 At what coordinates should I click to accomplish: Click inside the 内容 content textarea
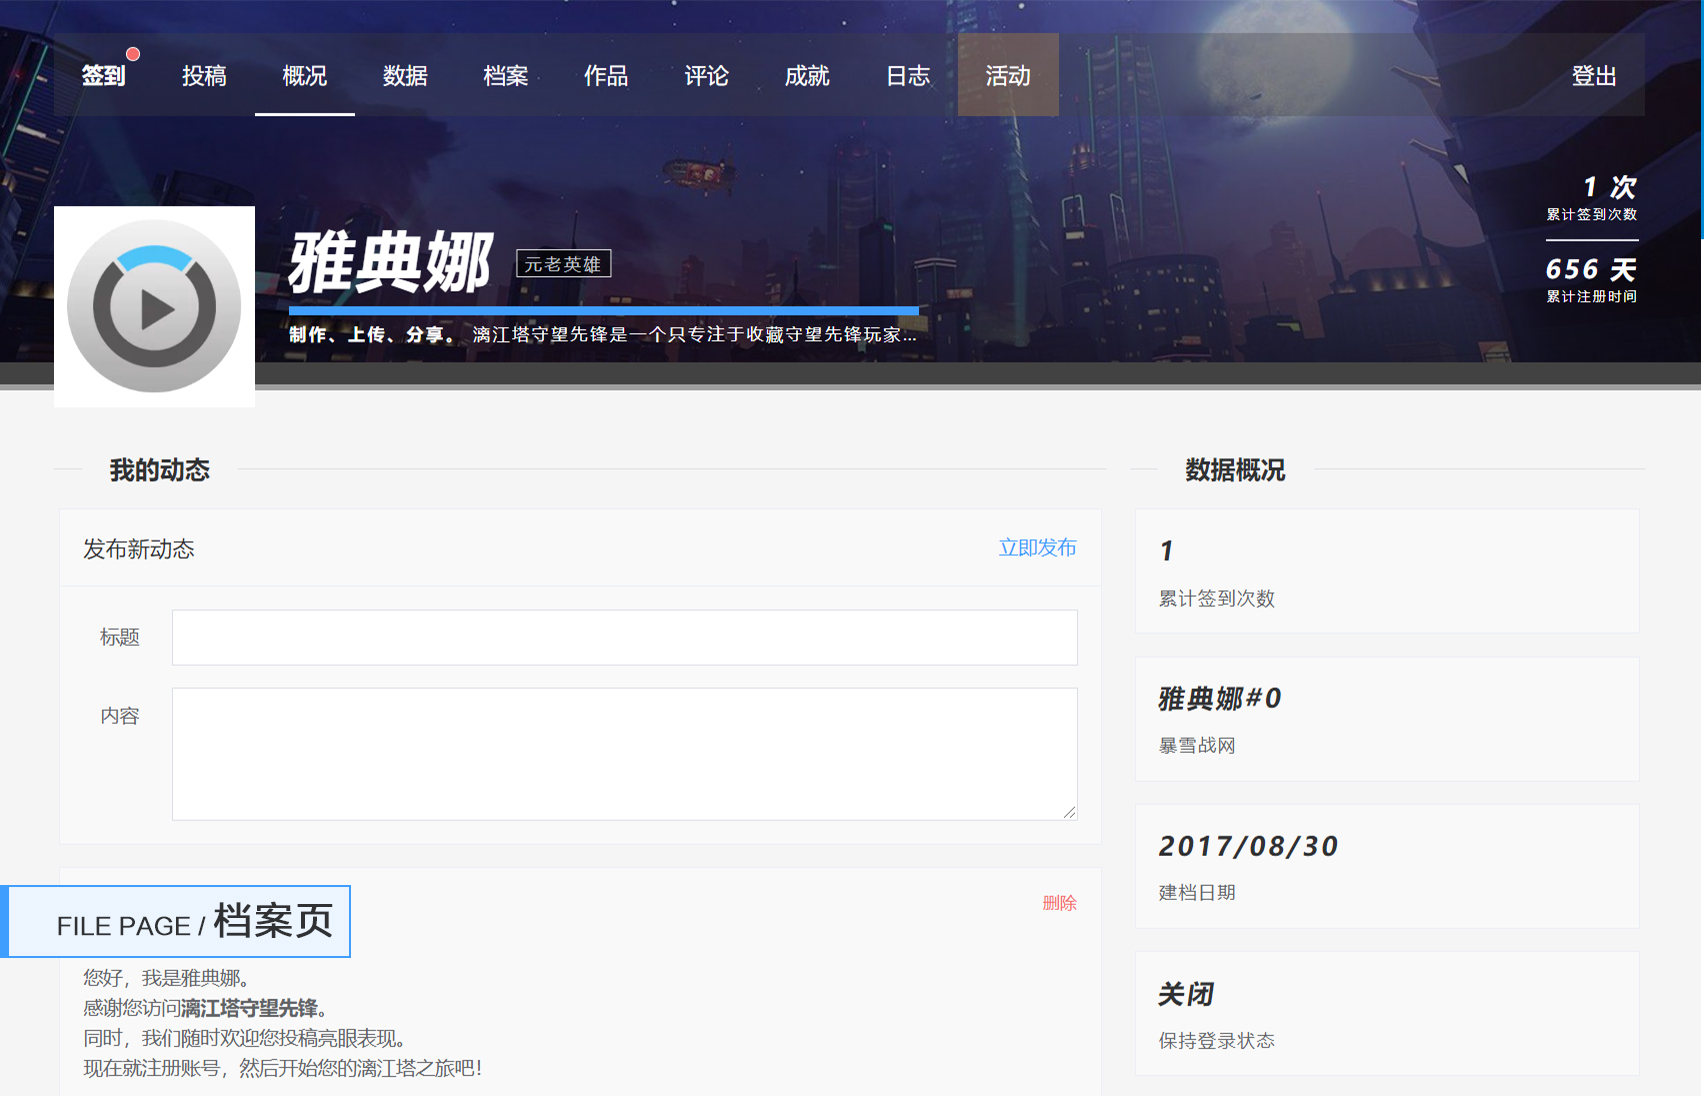(x=624, y=753)
